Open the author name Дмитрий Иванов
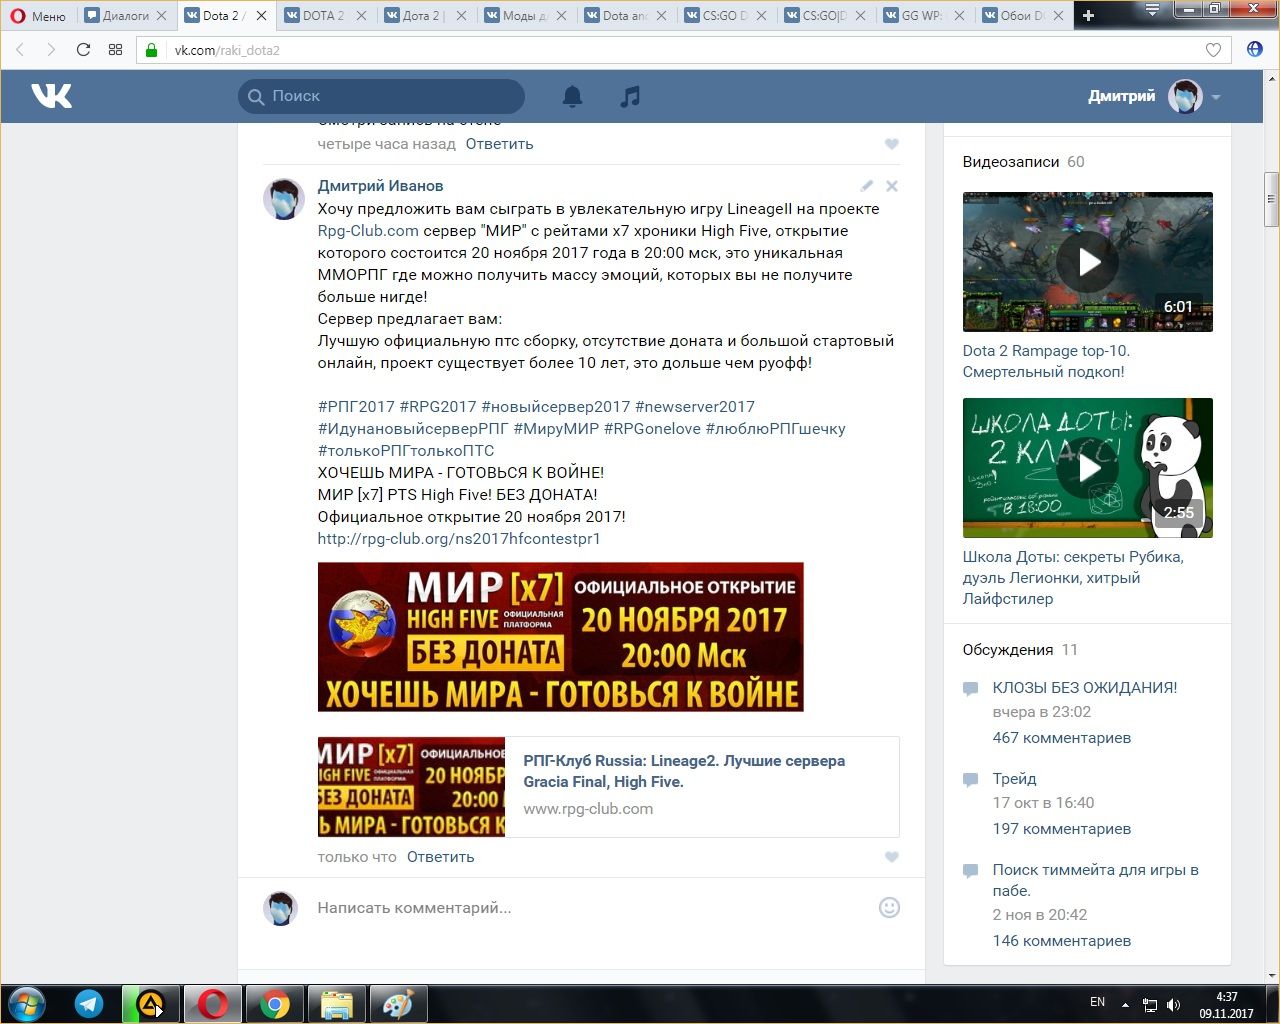 tap(380, 186)
